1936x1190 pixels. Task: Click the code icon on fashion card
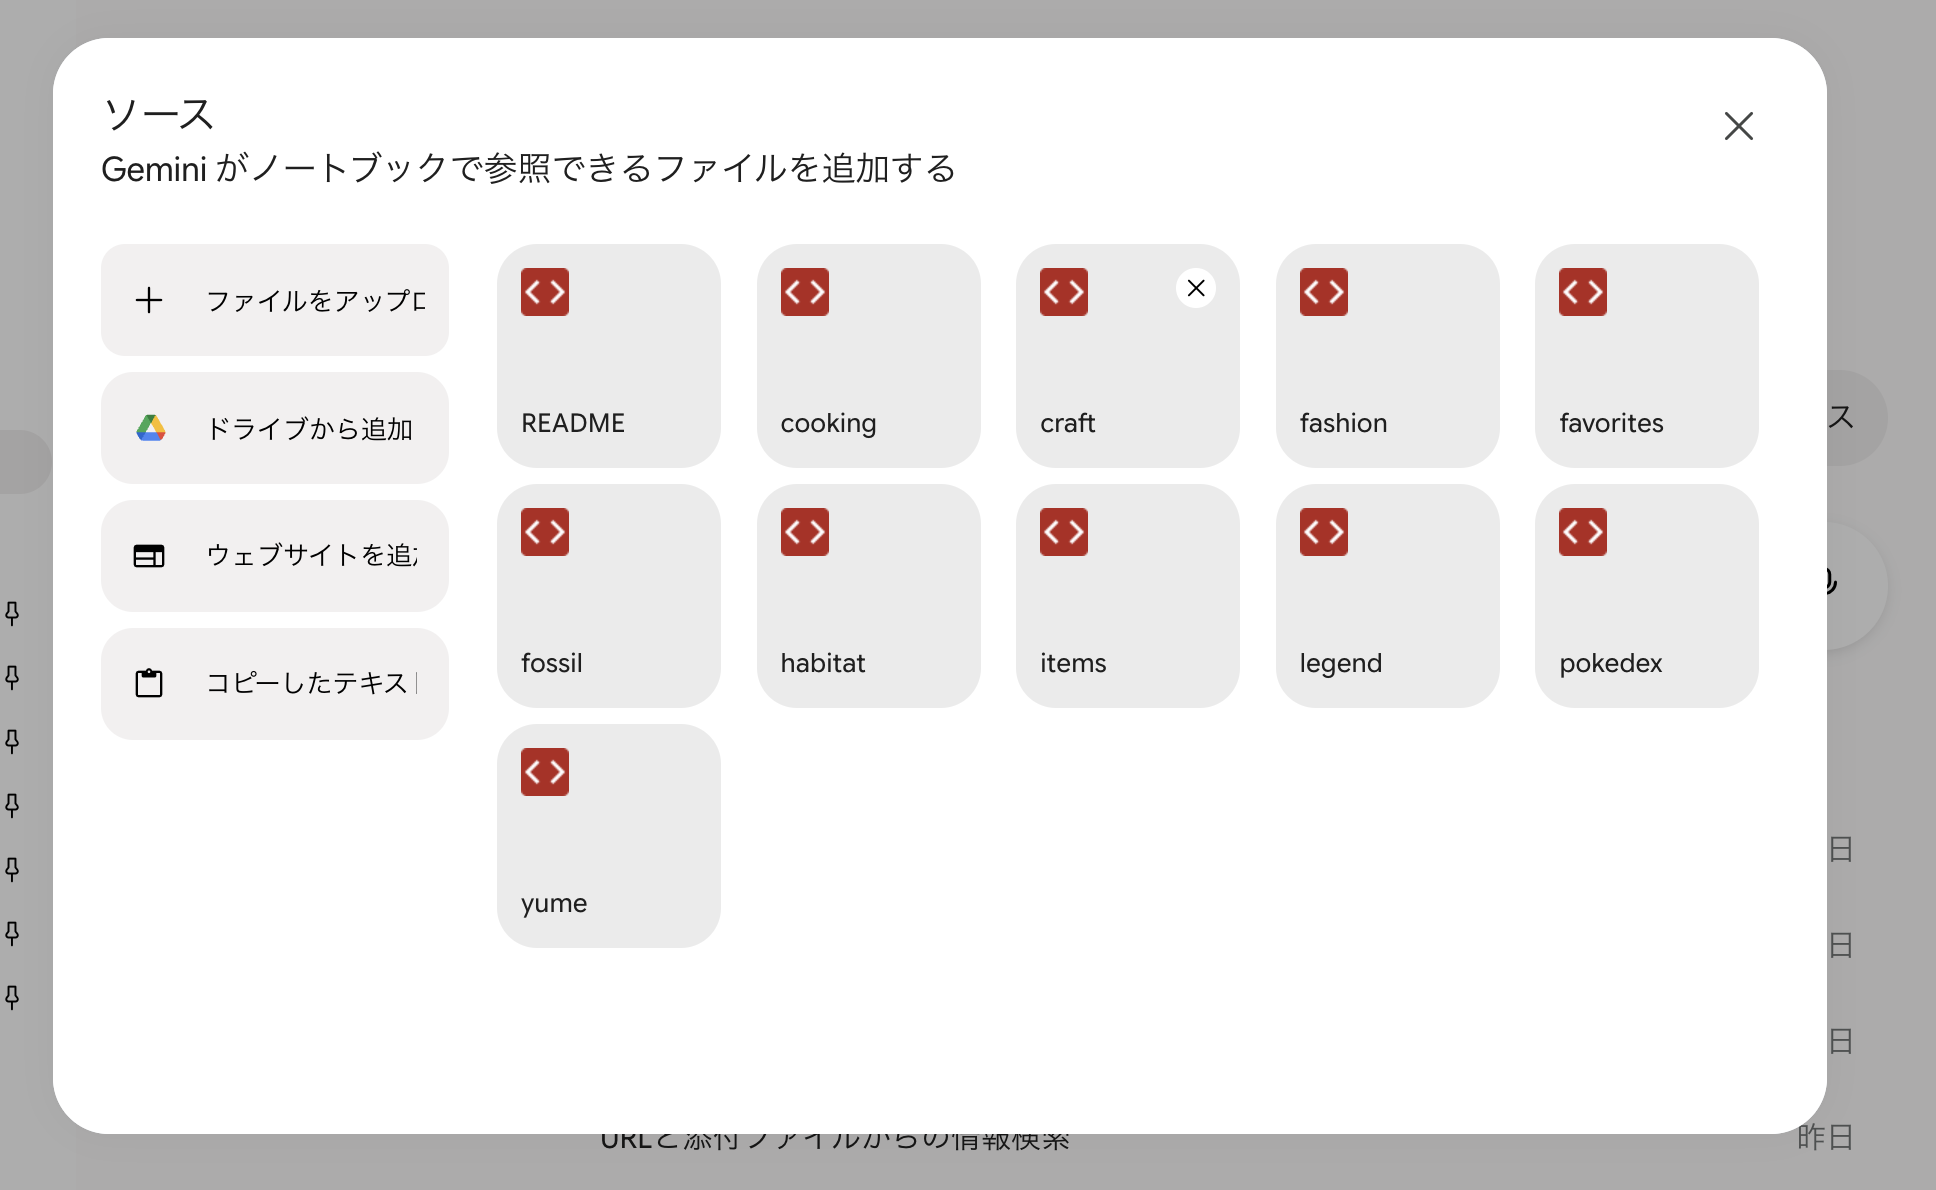(x=1324, y=292)
